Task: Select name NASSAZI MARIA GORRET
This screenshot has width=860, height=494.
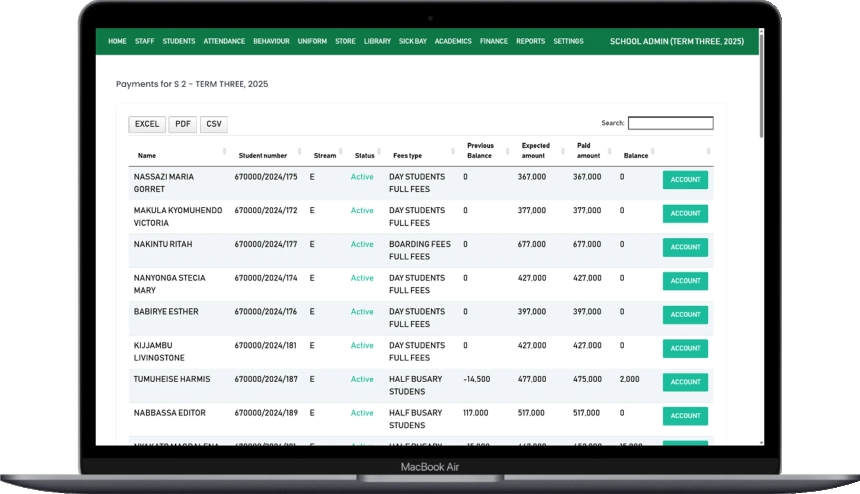Action: point(163,183)
